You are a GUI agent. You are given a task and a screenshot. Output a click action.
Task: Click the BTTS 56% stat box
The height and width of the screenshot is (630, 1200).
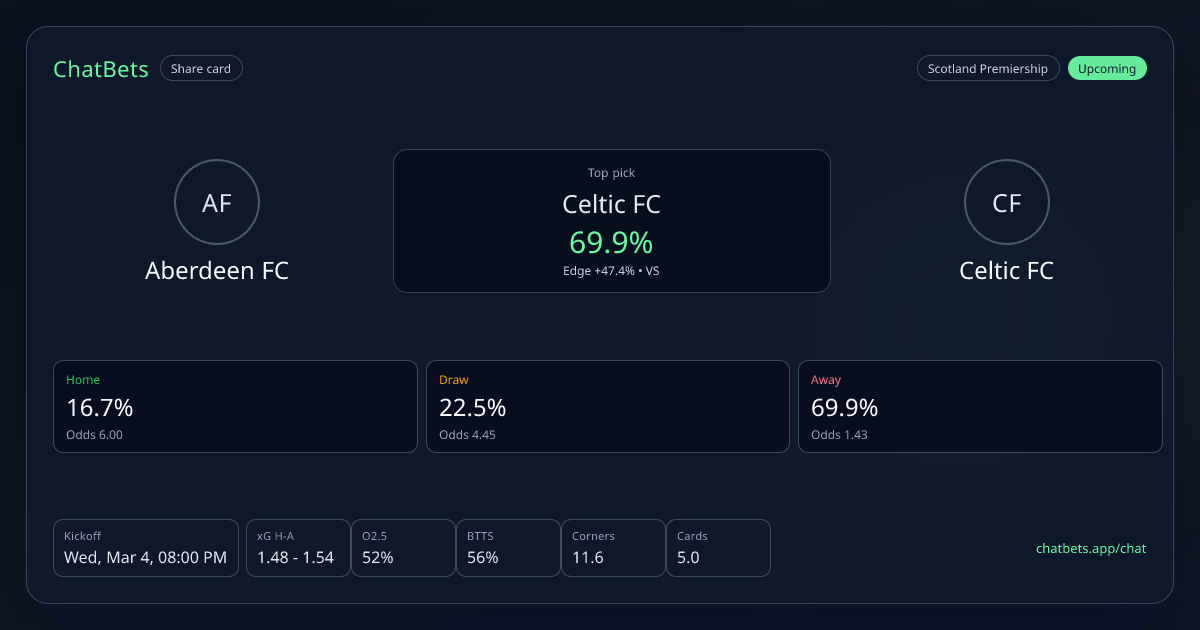pos(508,548)
